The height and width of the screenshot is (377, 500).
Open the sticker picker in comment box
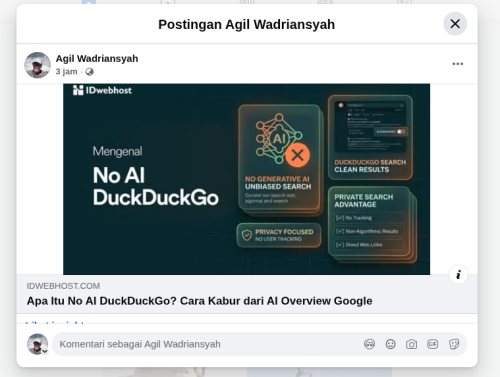point(454,344)
